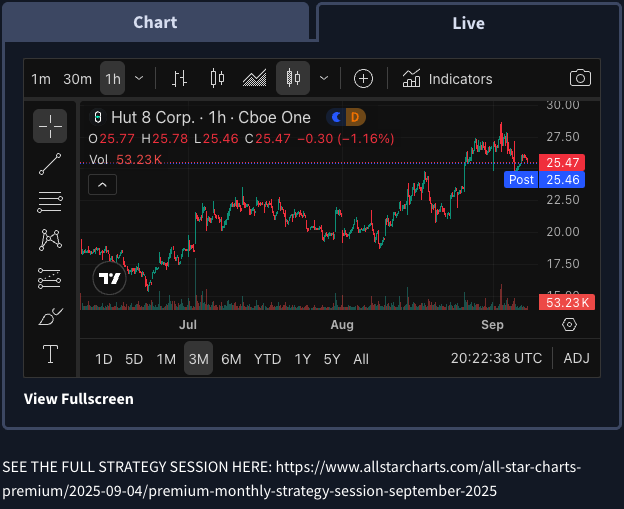
Task: Select the filled Candles chart style icon
Action: tap(293, 78)
